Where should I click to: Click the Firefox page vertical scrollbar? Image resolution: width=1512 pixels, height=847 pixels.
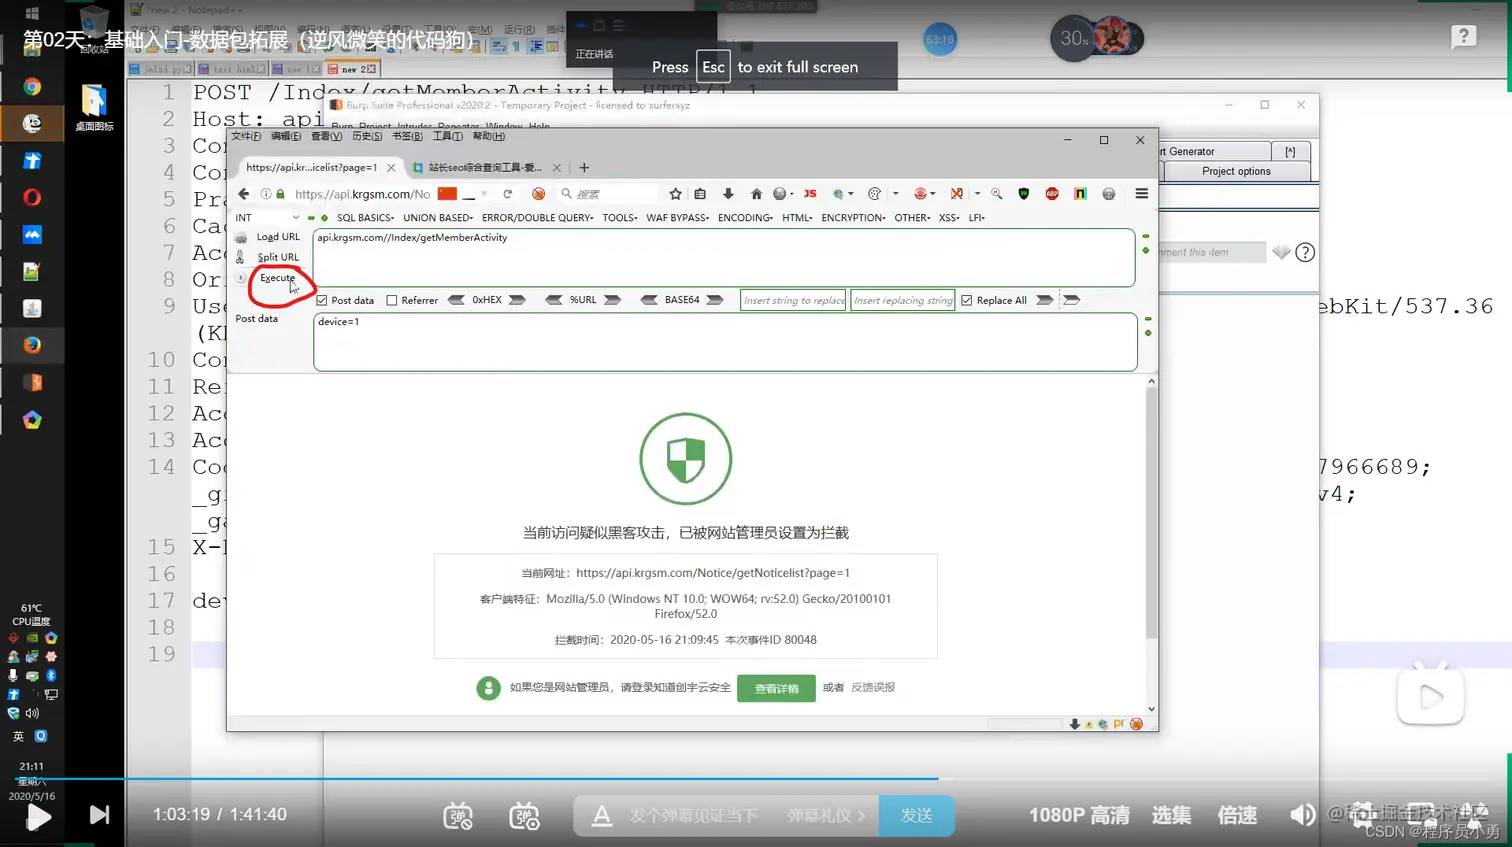point(1151,511)
